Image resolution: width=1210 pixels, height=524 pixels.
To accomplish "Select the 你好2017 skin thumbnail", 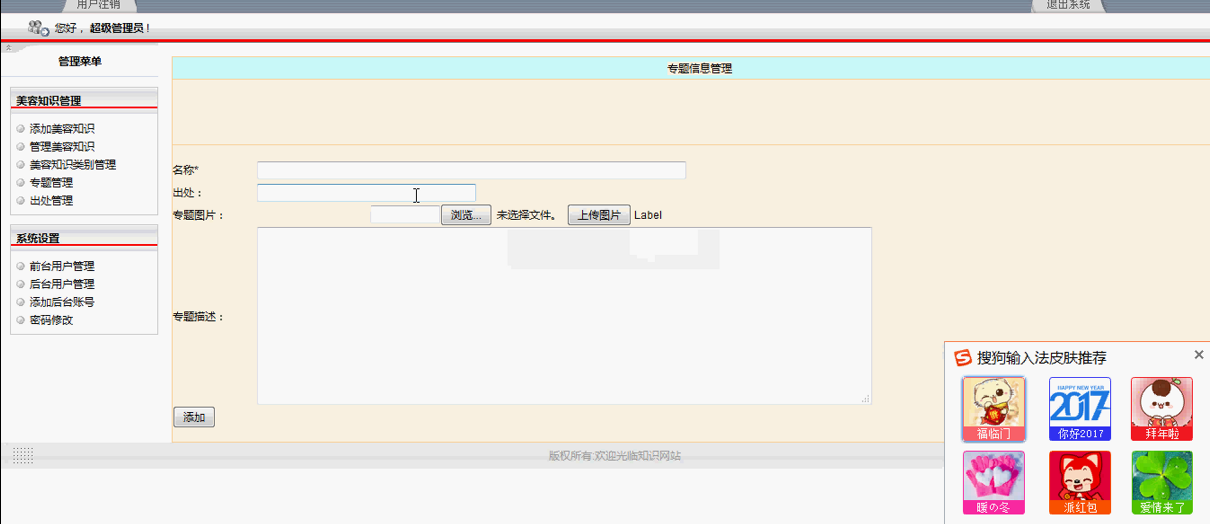I will [x=1080, y=409].
